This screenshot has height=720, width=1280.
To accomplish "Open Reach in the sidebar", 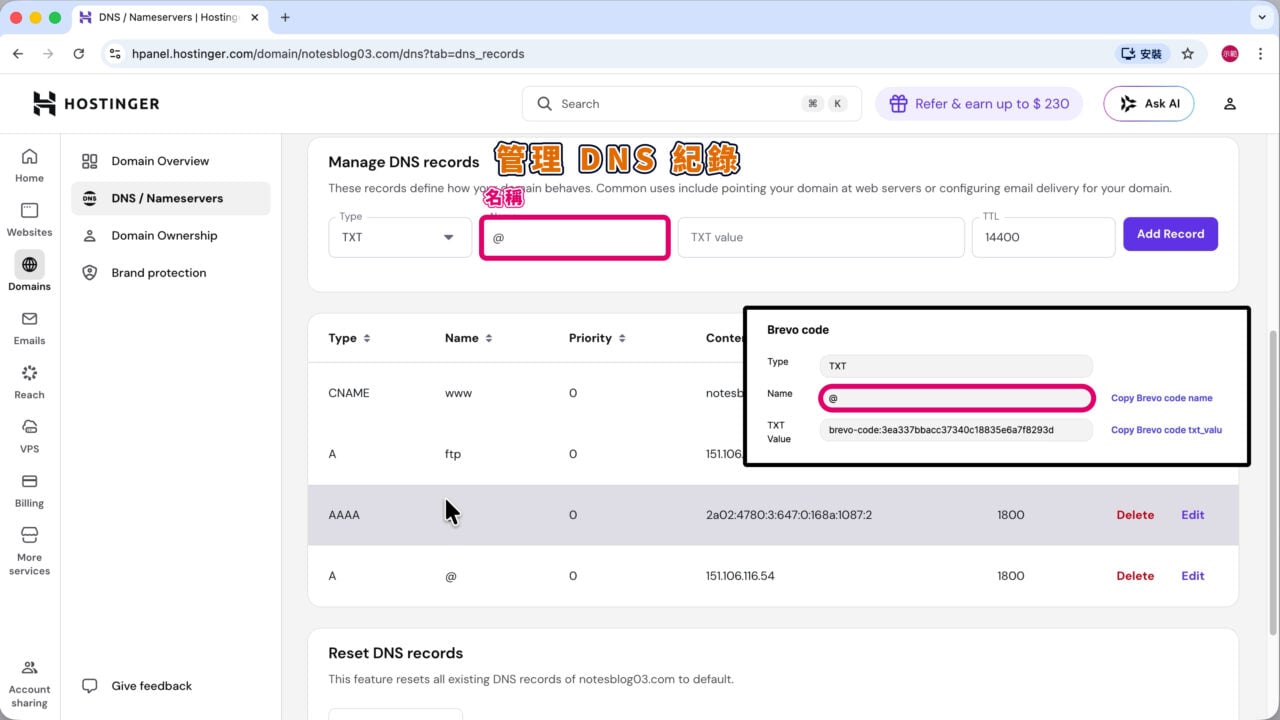I will coord(29,382).
